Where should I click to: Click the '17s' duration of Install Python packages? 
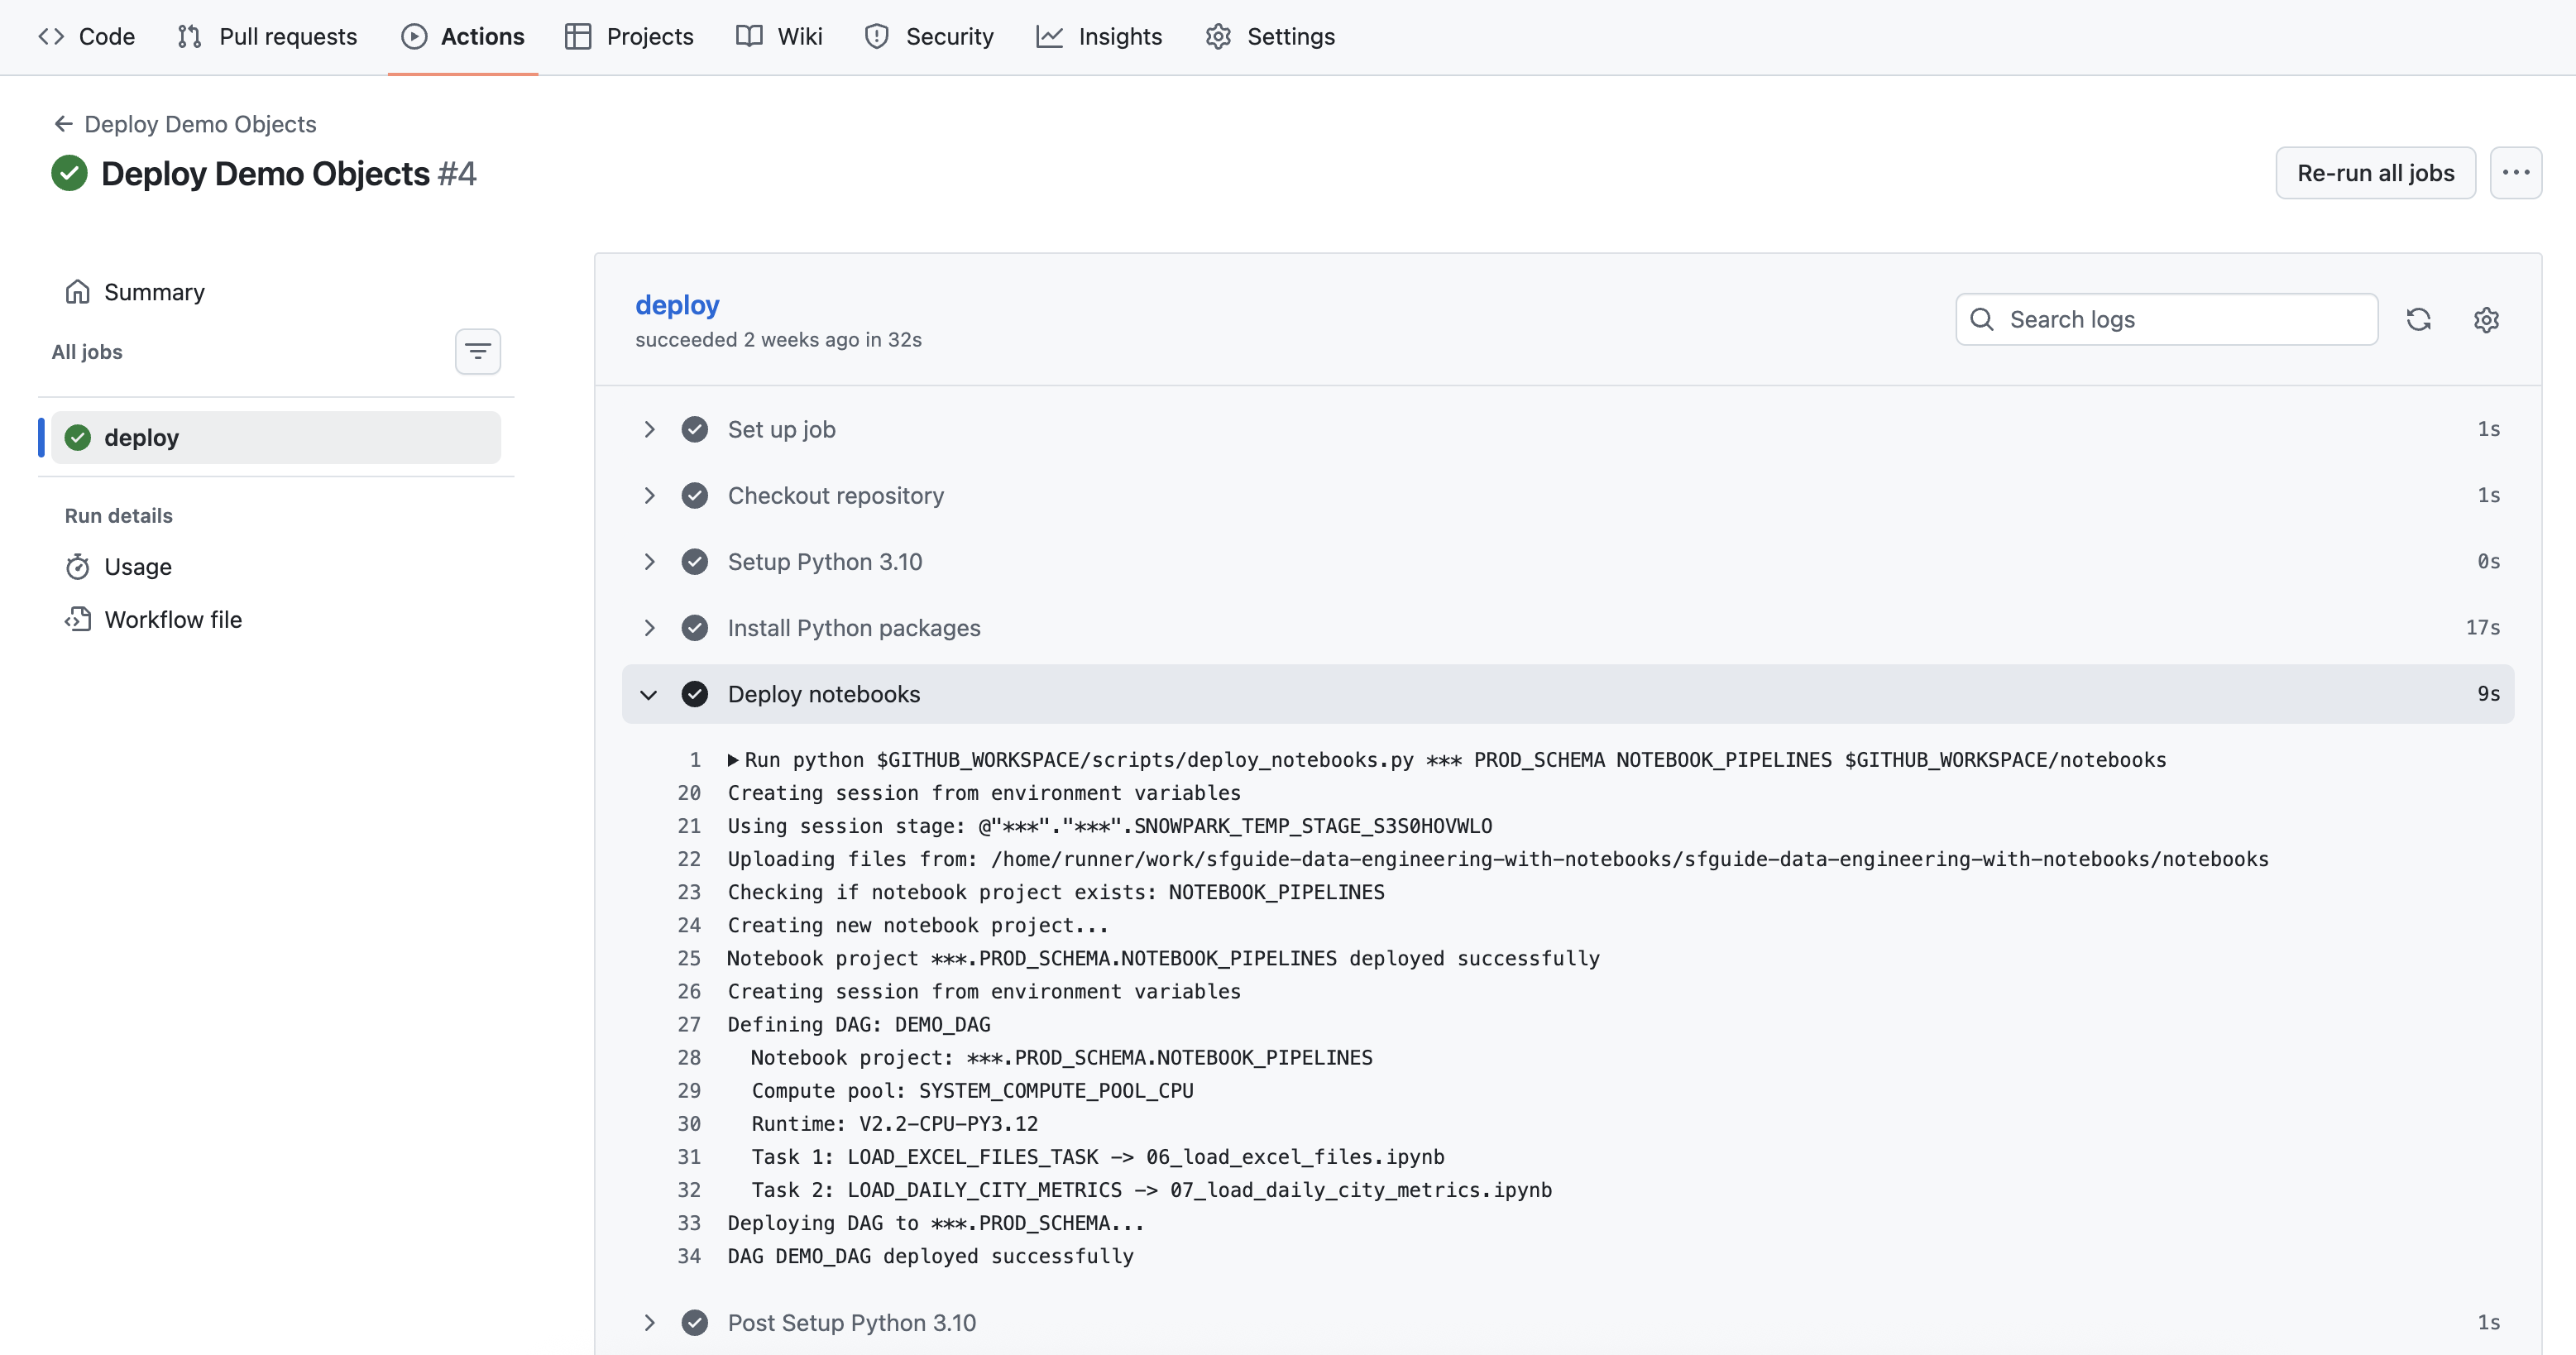pyautogui.click(x=2482, y=628)
